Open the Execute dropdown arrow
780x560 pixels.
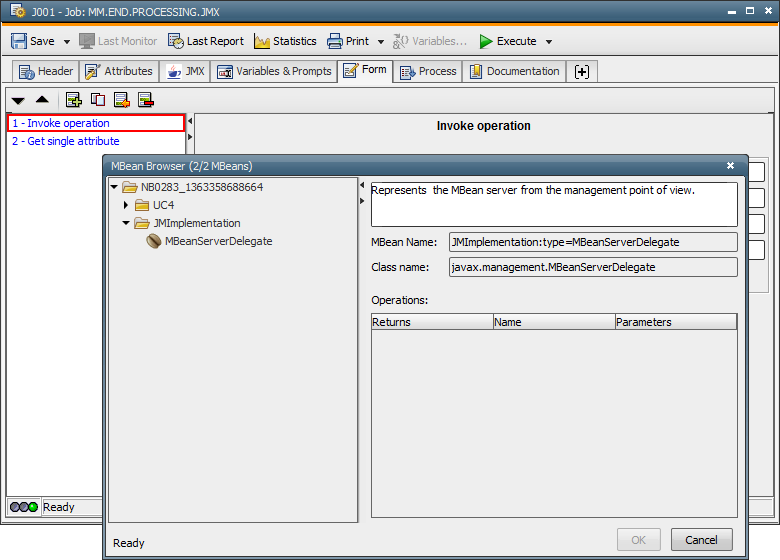549,42
